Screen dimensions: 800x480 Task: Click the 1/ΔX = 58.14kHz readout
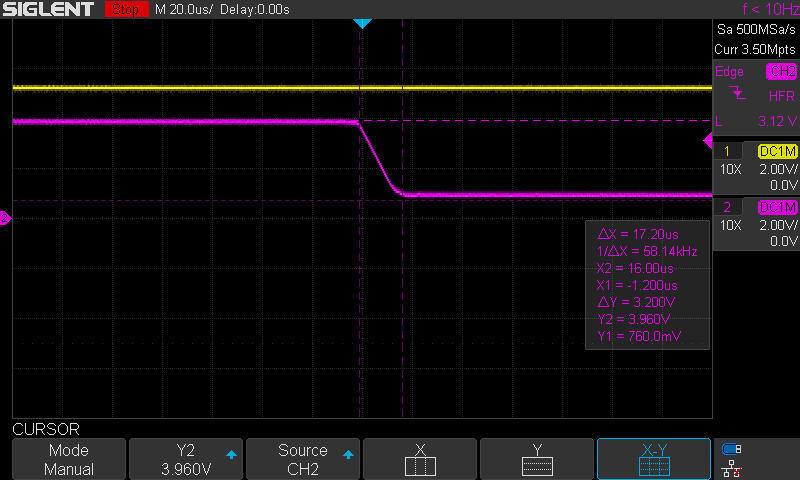click(x=647, y=251)
